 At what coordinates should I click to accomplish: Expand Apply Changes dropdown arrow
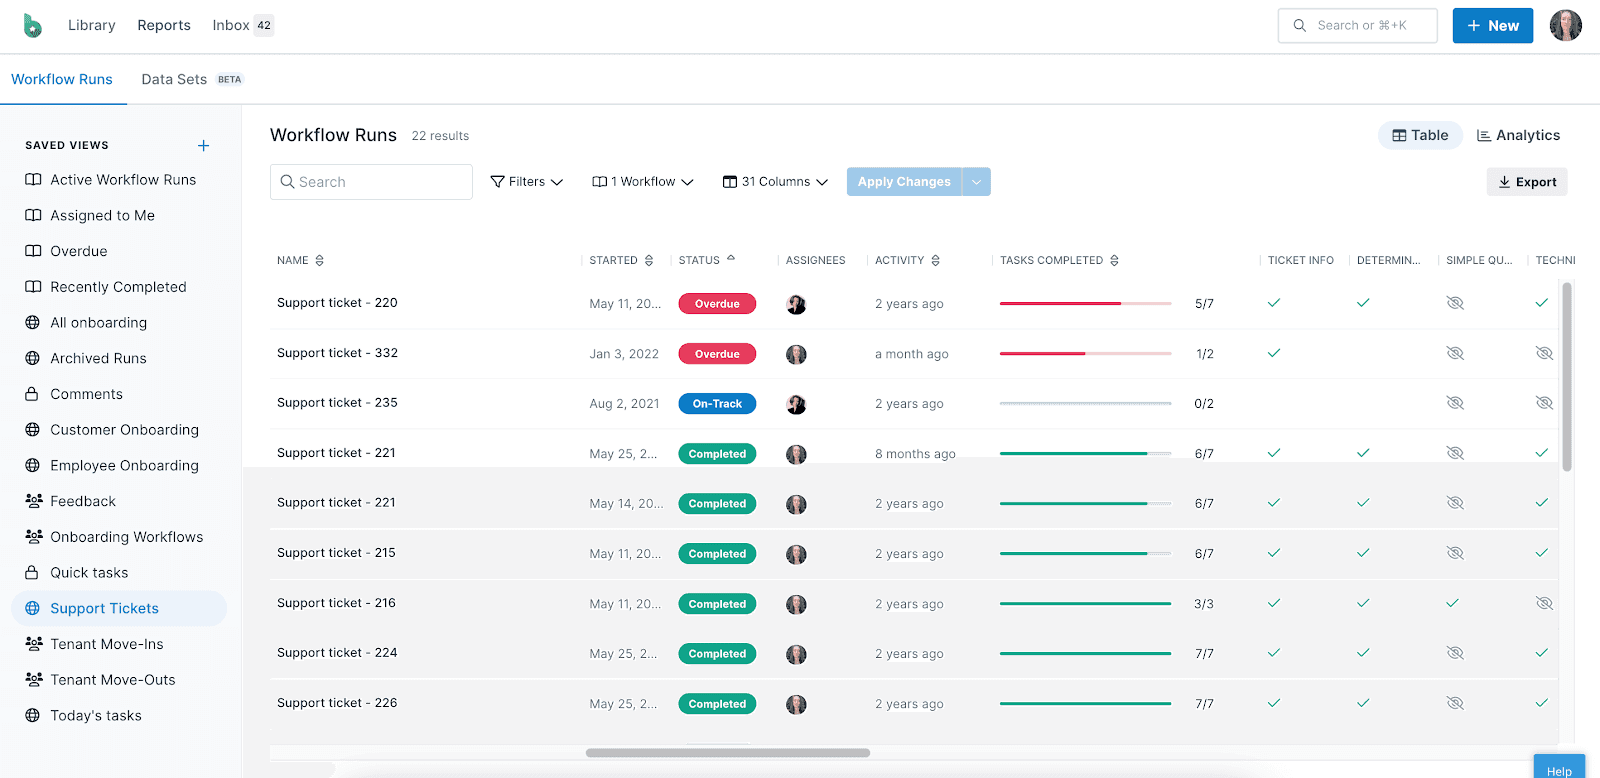click(x=976, y=182)
